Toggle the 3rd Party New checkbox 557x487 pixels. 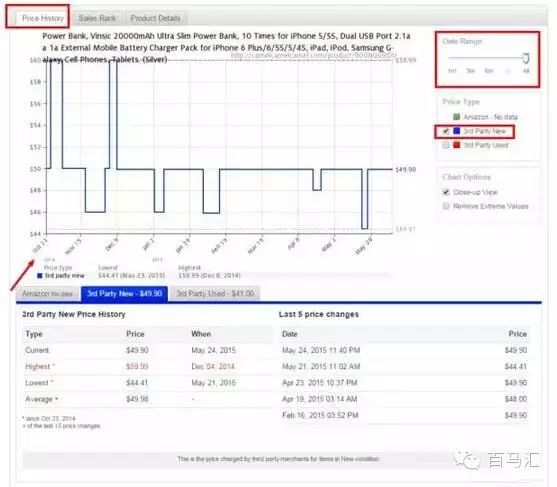click(446, 131)
